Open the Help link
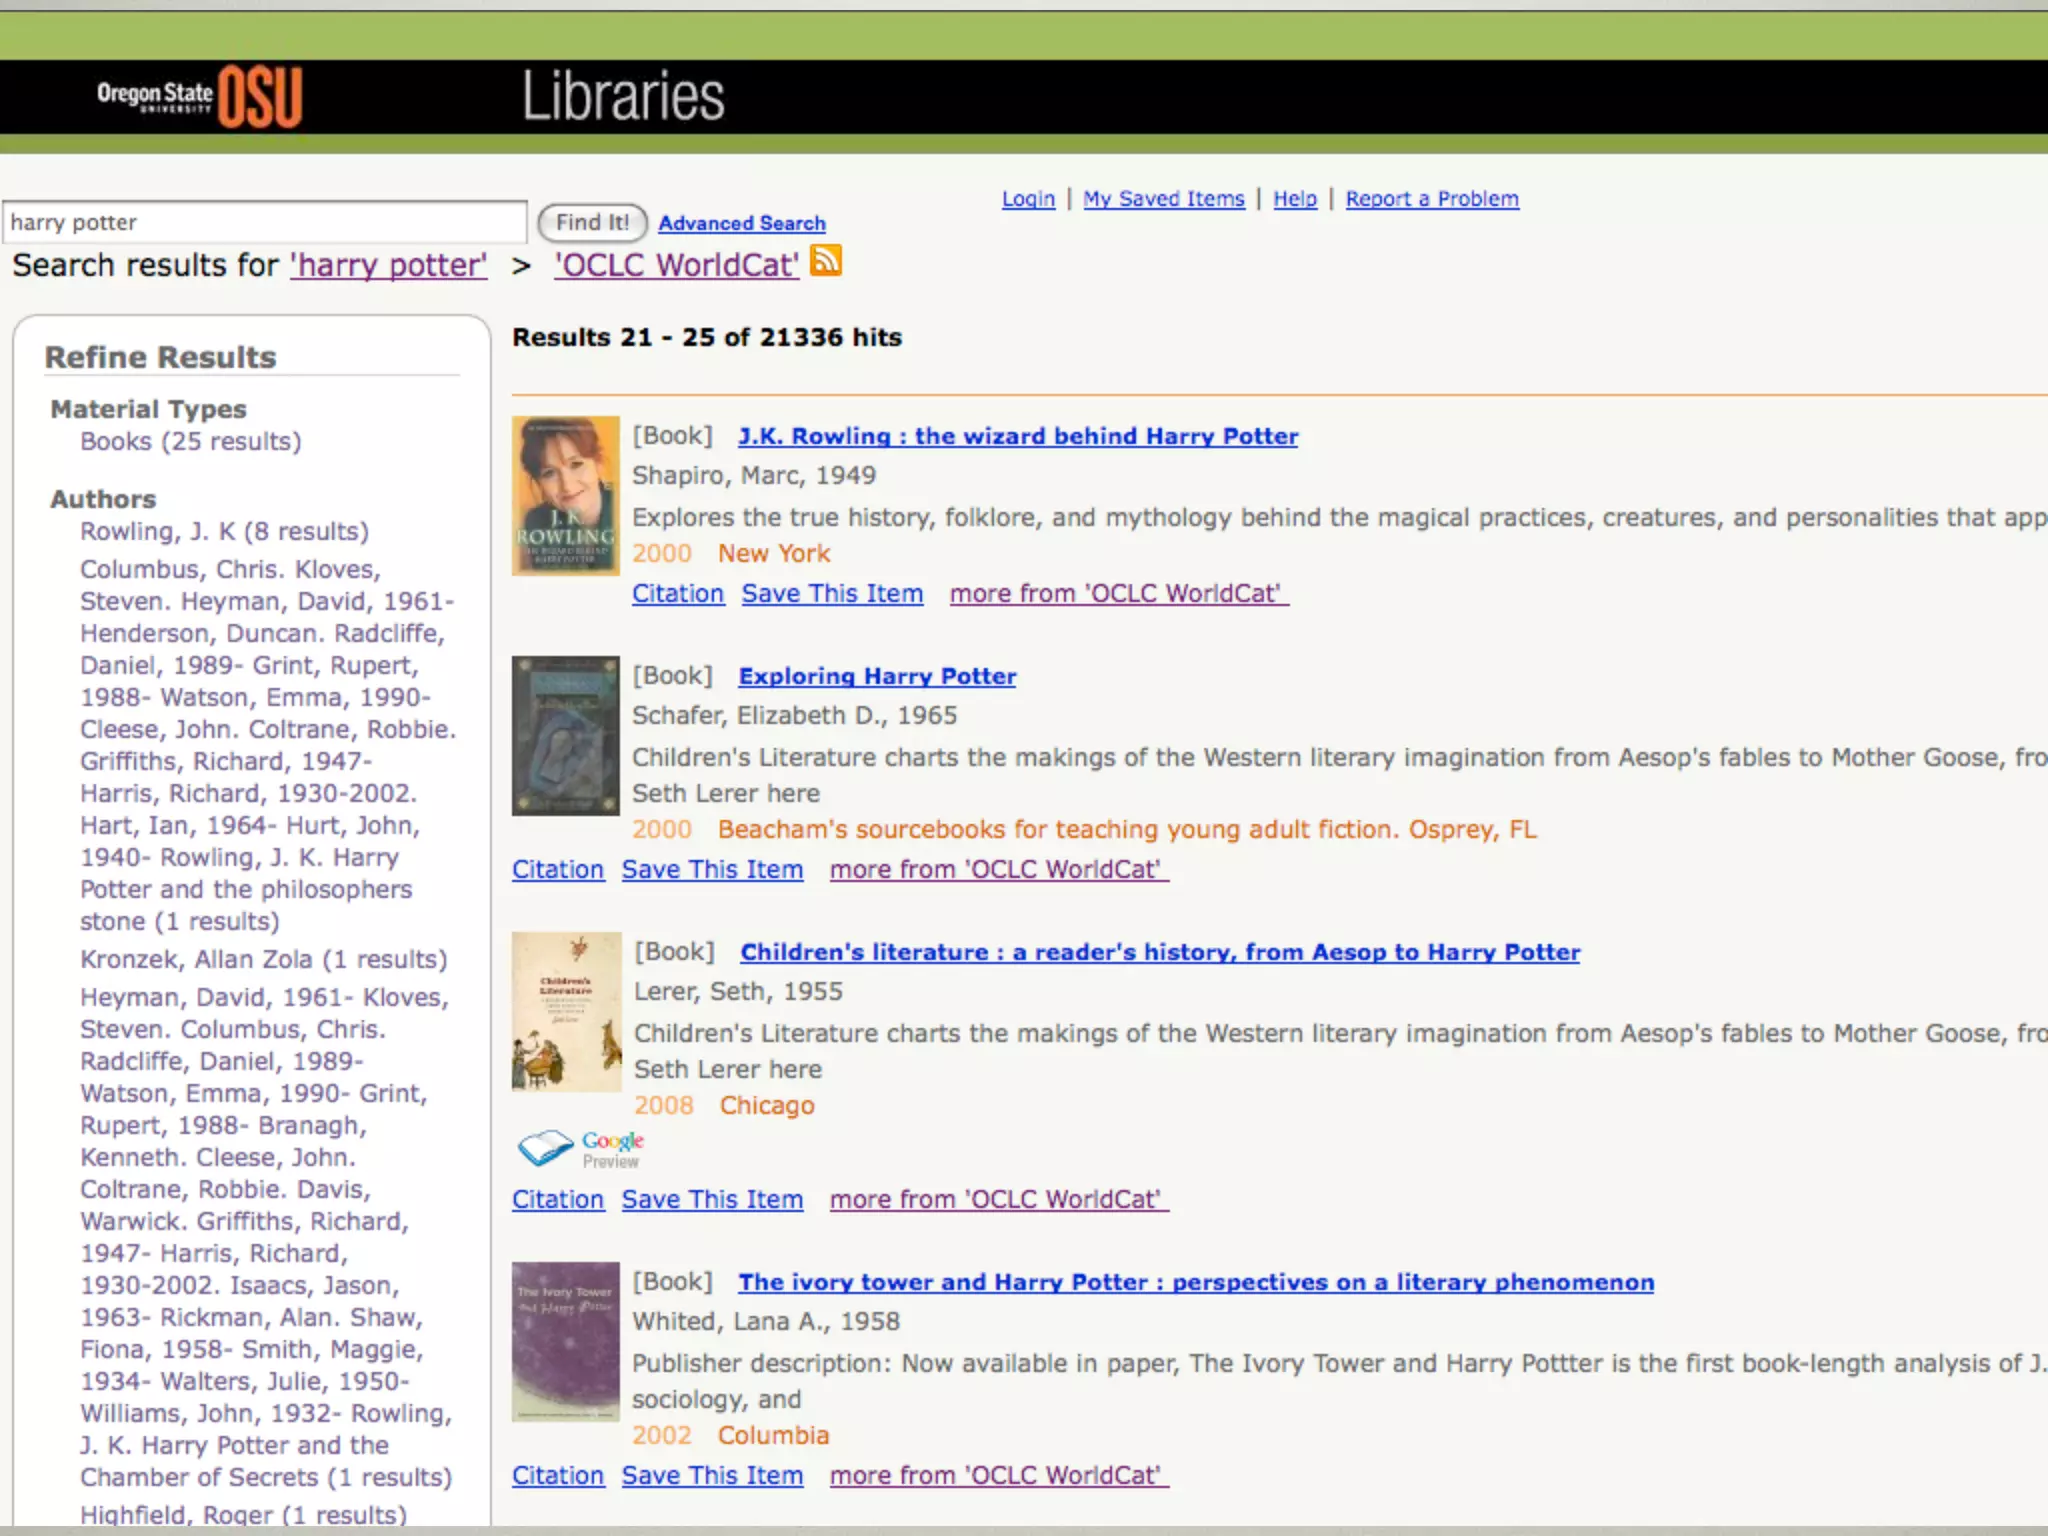This screenshot has height=1536, width=2048. pos(1294,199)
